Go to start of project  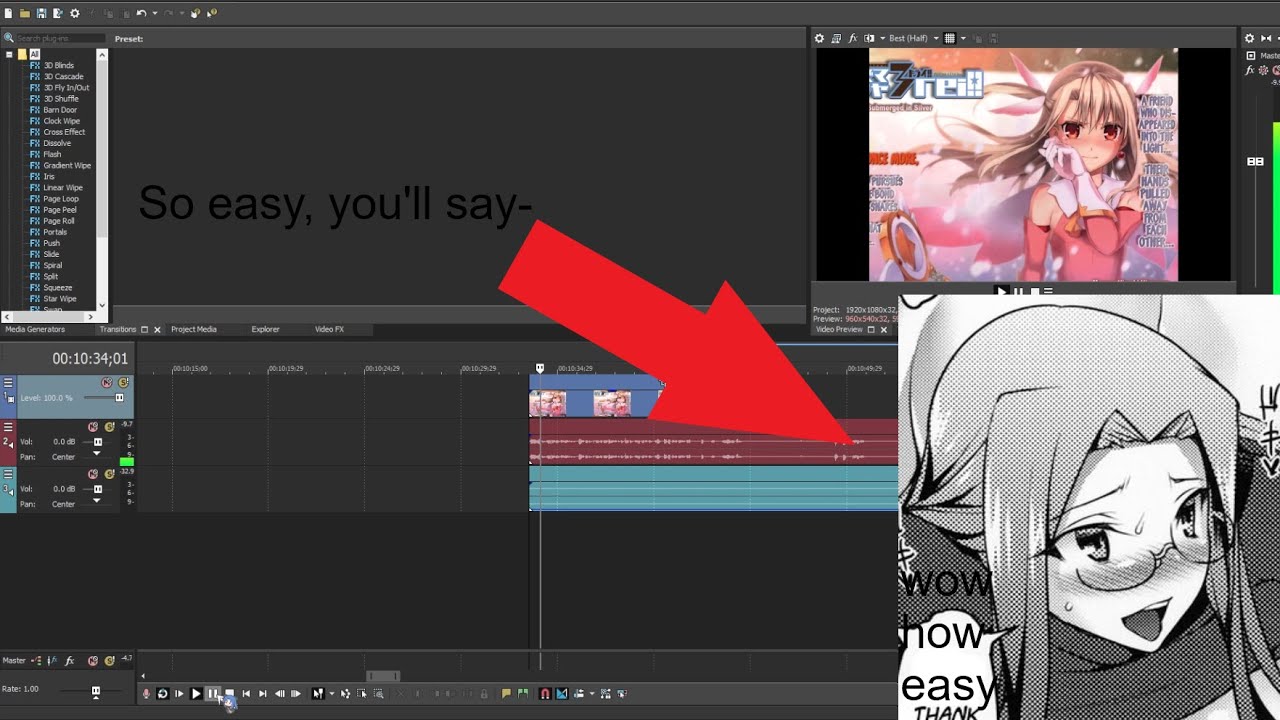(x=246, y=693)
